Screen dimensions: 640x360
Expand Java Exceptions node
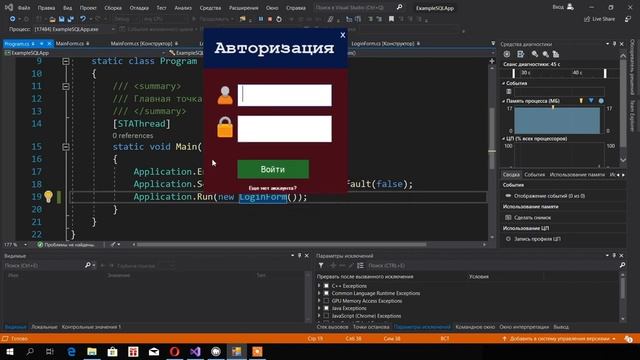tap(319, 308)
